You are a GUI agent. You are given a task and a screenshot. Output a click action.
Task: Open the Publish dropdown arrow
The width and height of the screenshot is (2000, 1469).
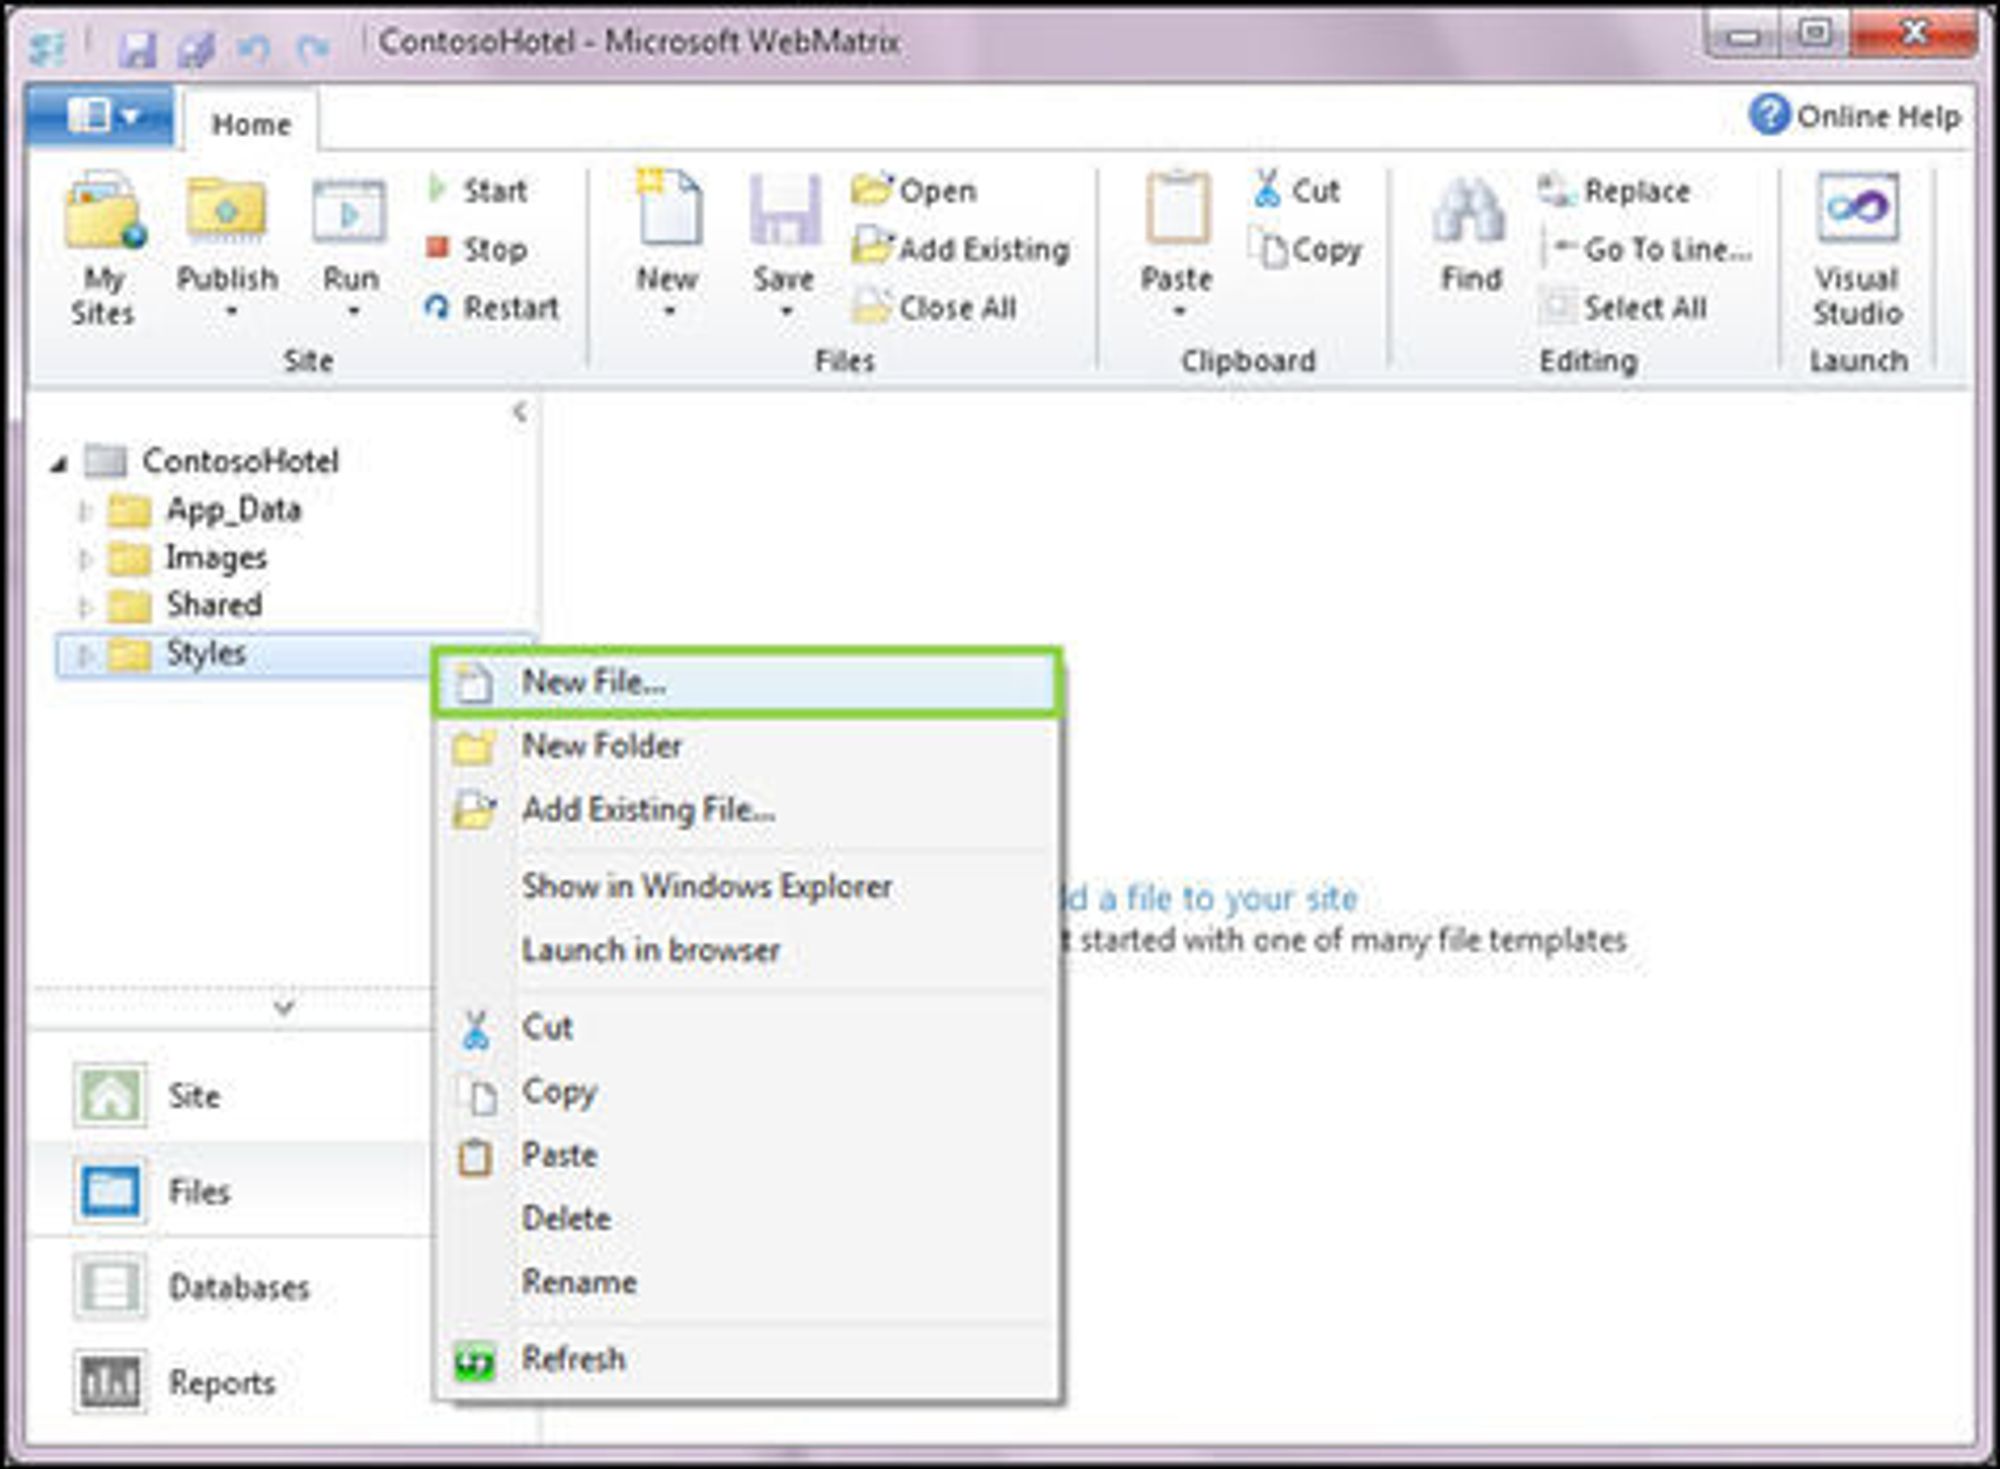click(x=231, y=311)
